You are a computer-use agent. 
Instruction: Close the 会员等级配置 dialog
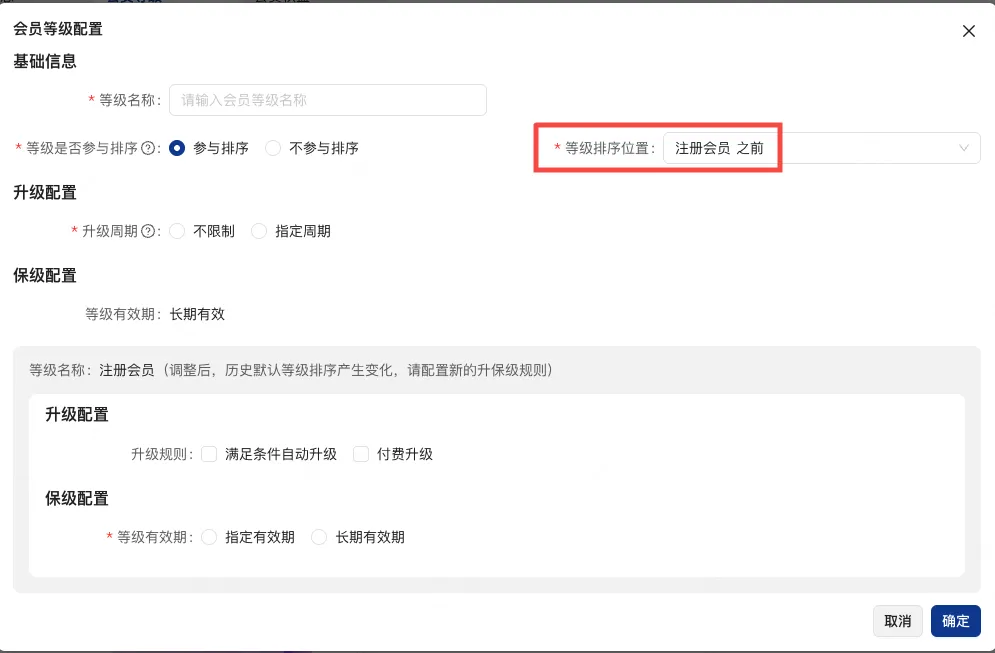[x=968, y=31]
